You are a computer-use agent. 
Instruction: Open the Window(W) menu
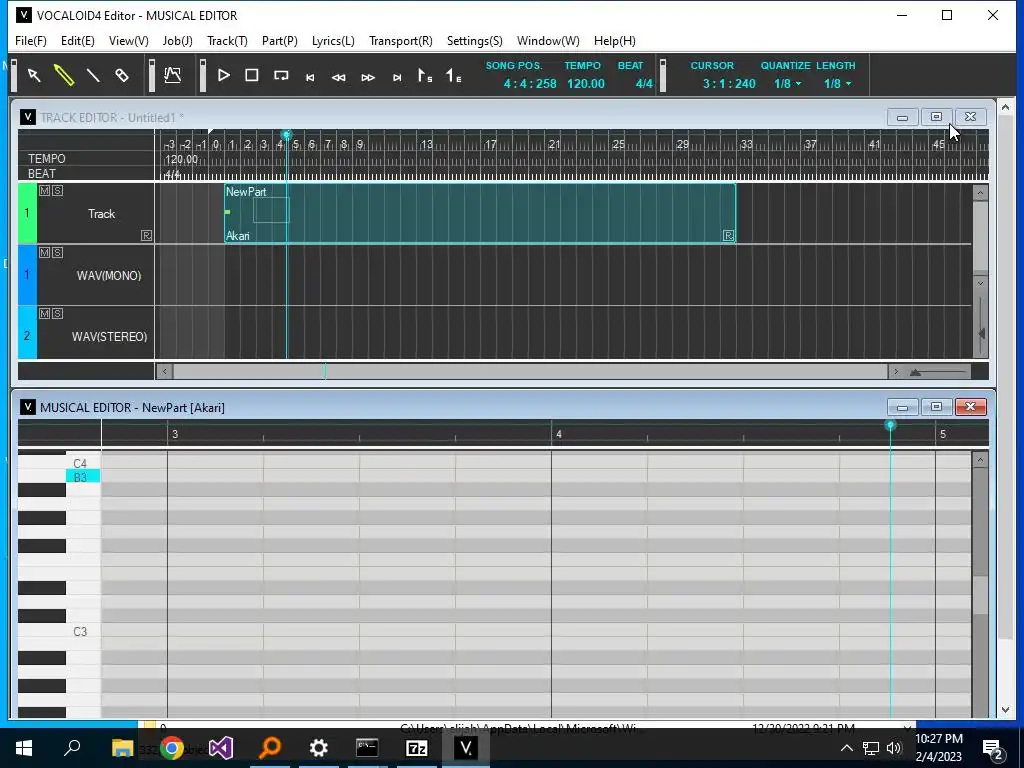pyautogui.click(x=548, y=40)
